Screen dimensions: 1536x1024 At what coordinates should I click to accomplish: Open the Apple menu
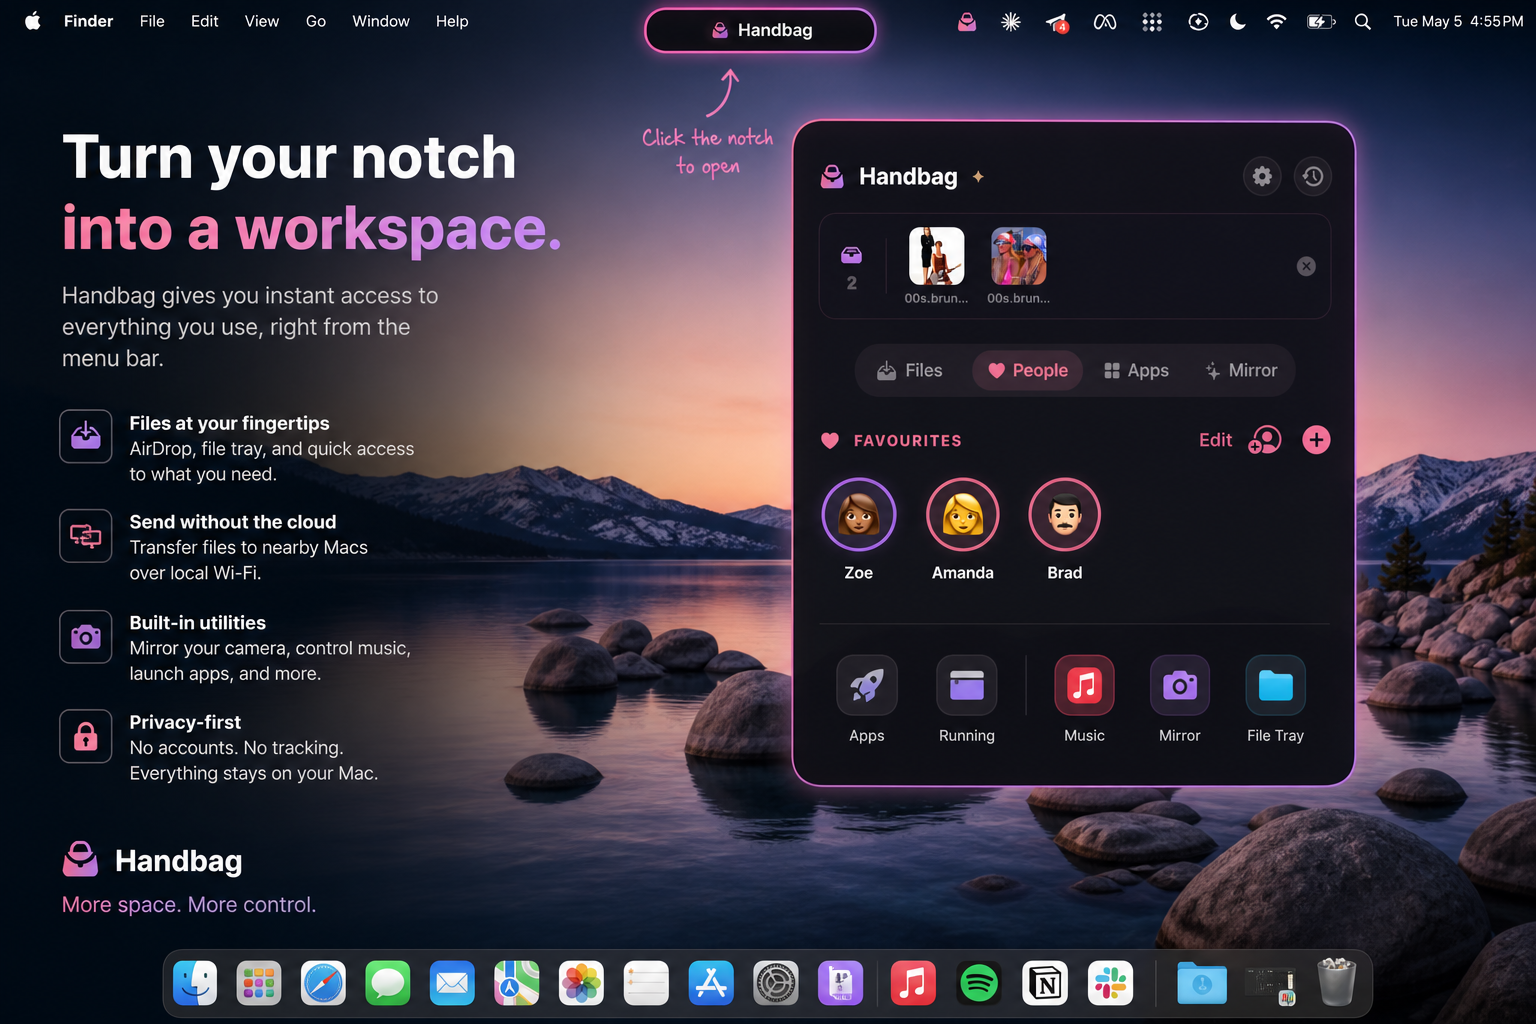click(x=32, y=21)
